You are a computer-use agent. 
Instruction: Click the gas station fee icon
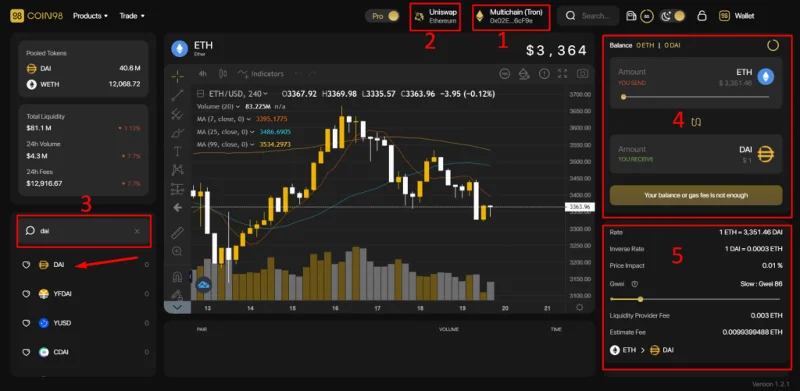tap(631, 16)
